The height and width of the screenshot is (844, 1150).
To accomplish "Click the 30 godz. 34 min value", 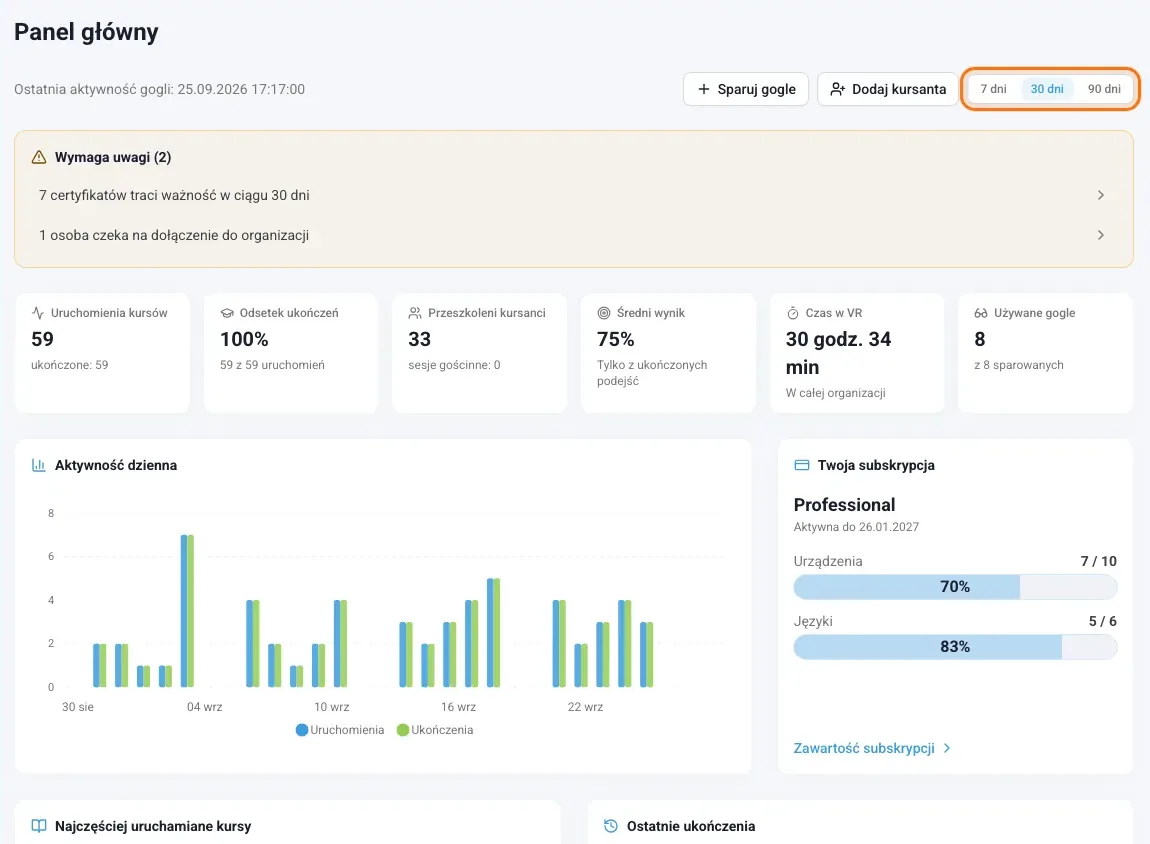I will click(838, 353).
